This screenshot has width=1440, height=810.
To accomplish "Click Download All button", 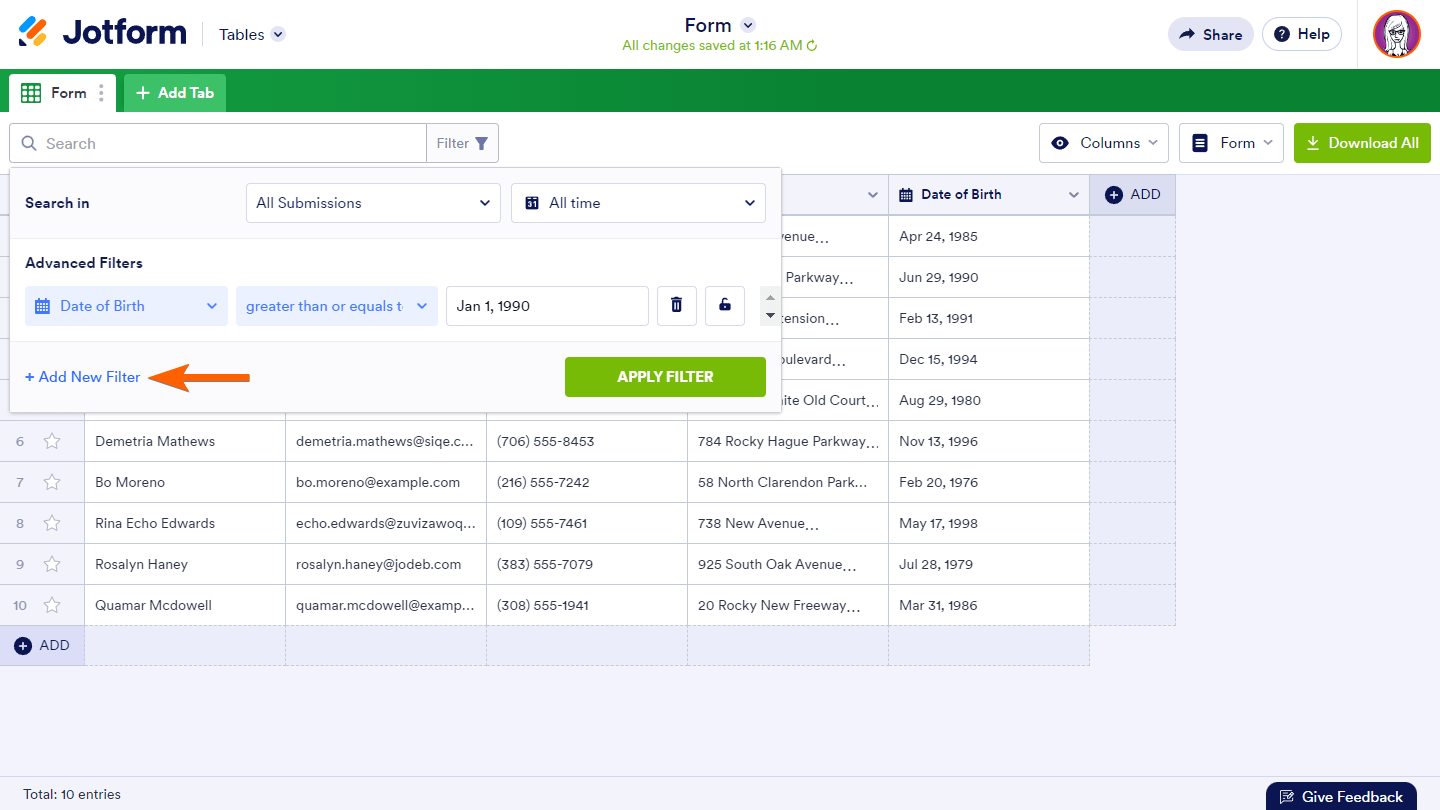I will click(1362, 143).
